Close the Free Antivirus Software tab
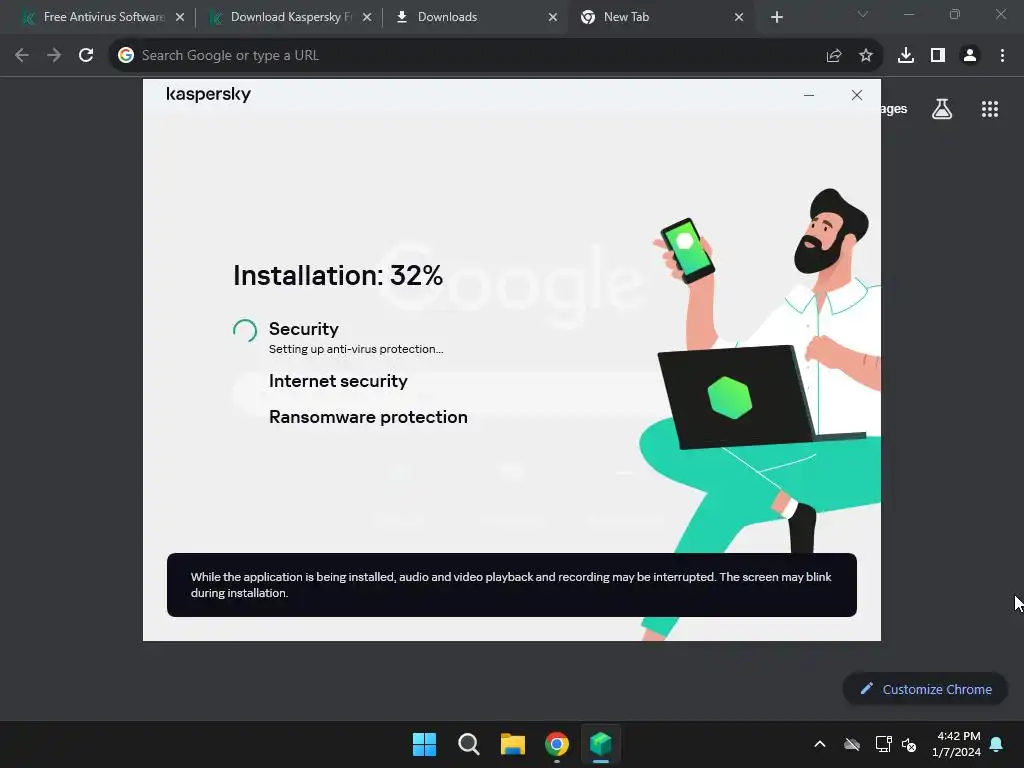 (x=180, y=17)
